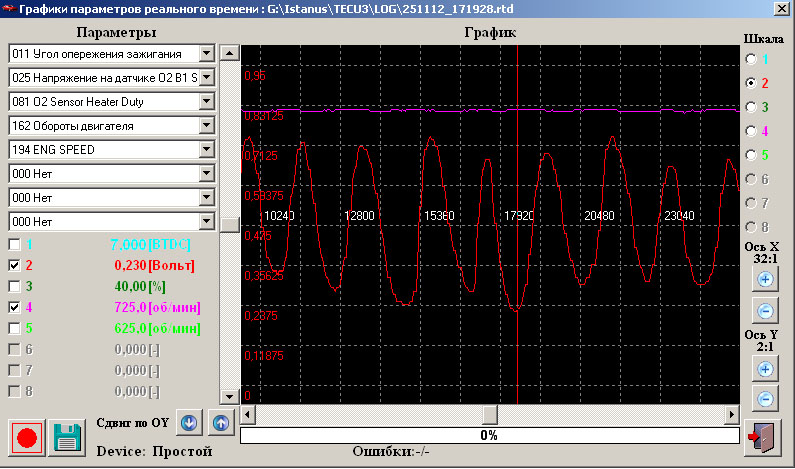
Task: Open the '011 Угол опережения зажигания' dropdown
Action: pos(207,52)
